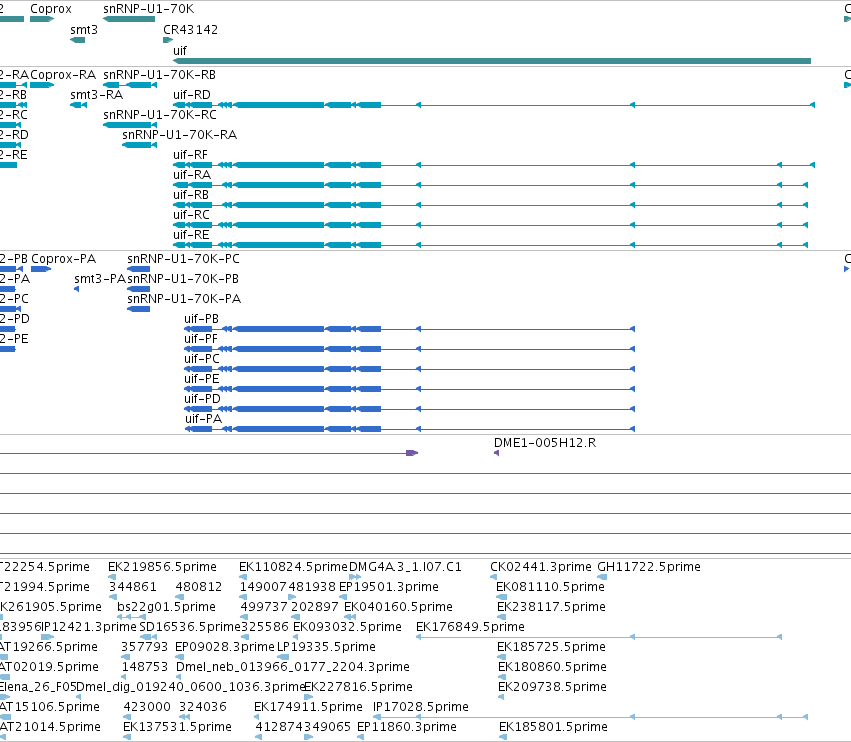Click the EP09028.3prime EST label

(x=225, y=647)
